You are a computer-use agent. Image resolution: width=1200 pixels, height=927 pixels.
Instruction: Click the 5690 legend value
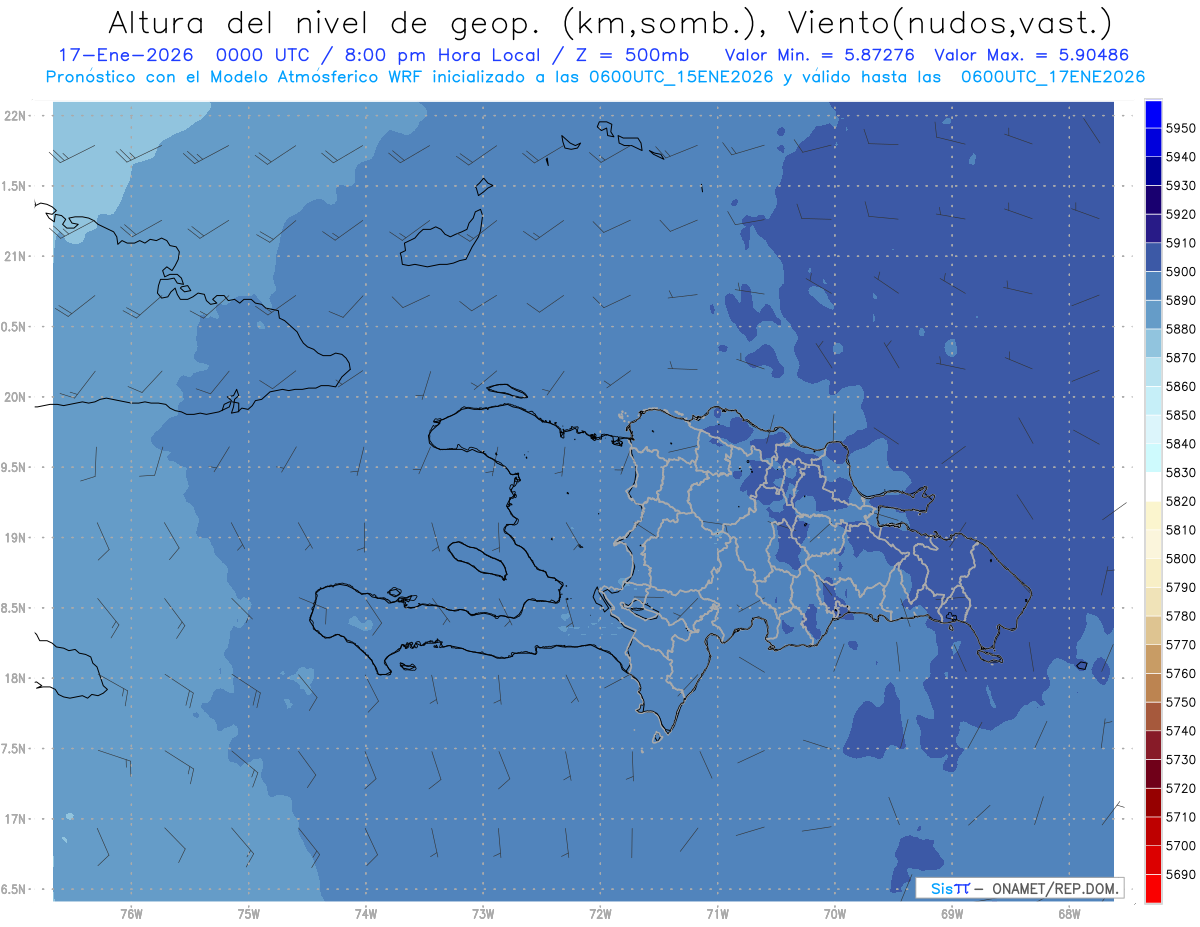click(1180, 874)
